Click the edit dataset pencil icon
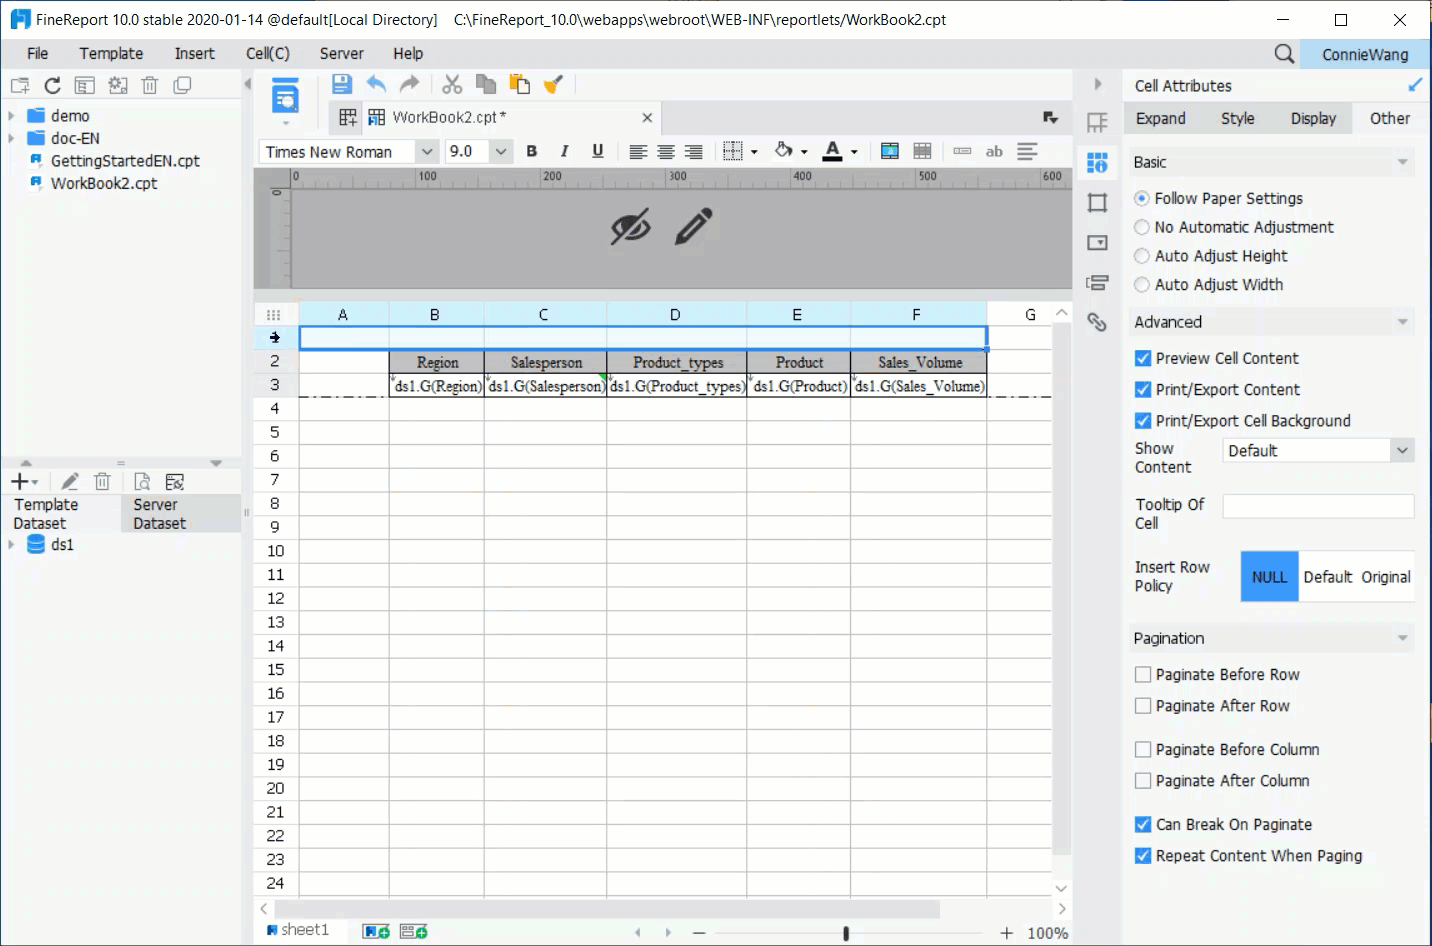Viewport: 1432px width, 946px height. point(70,482)
